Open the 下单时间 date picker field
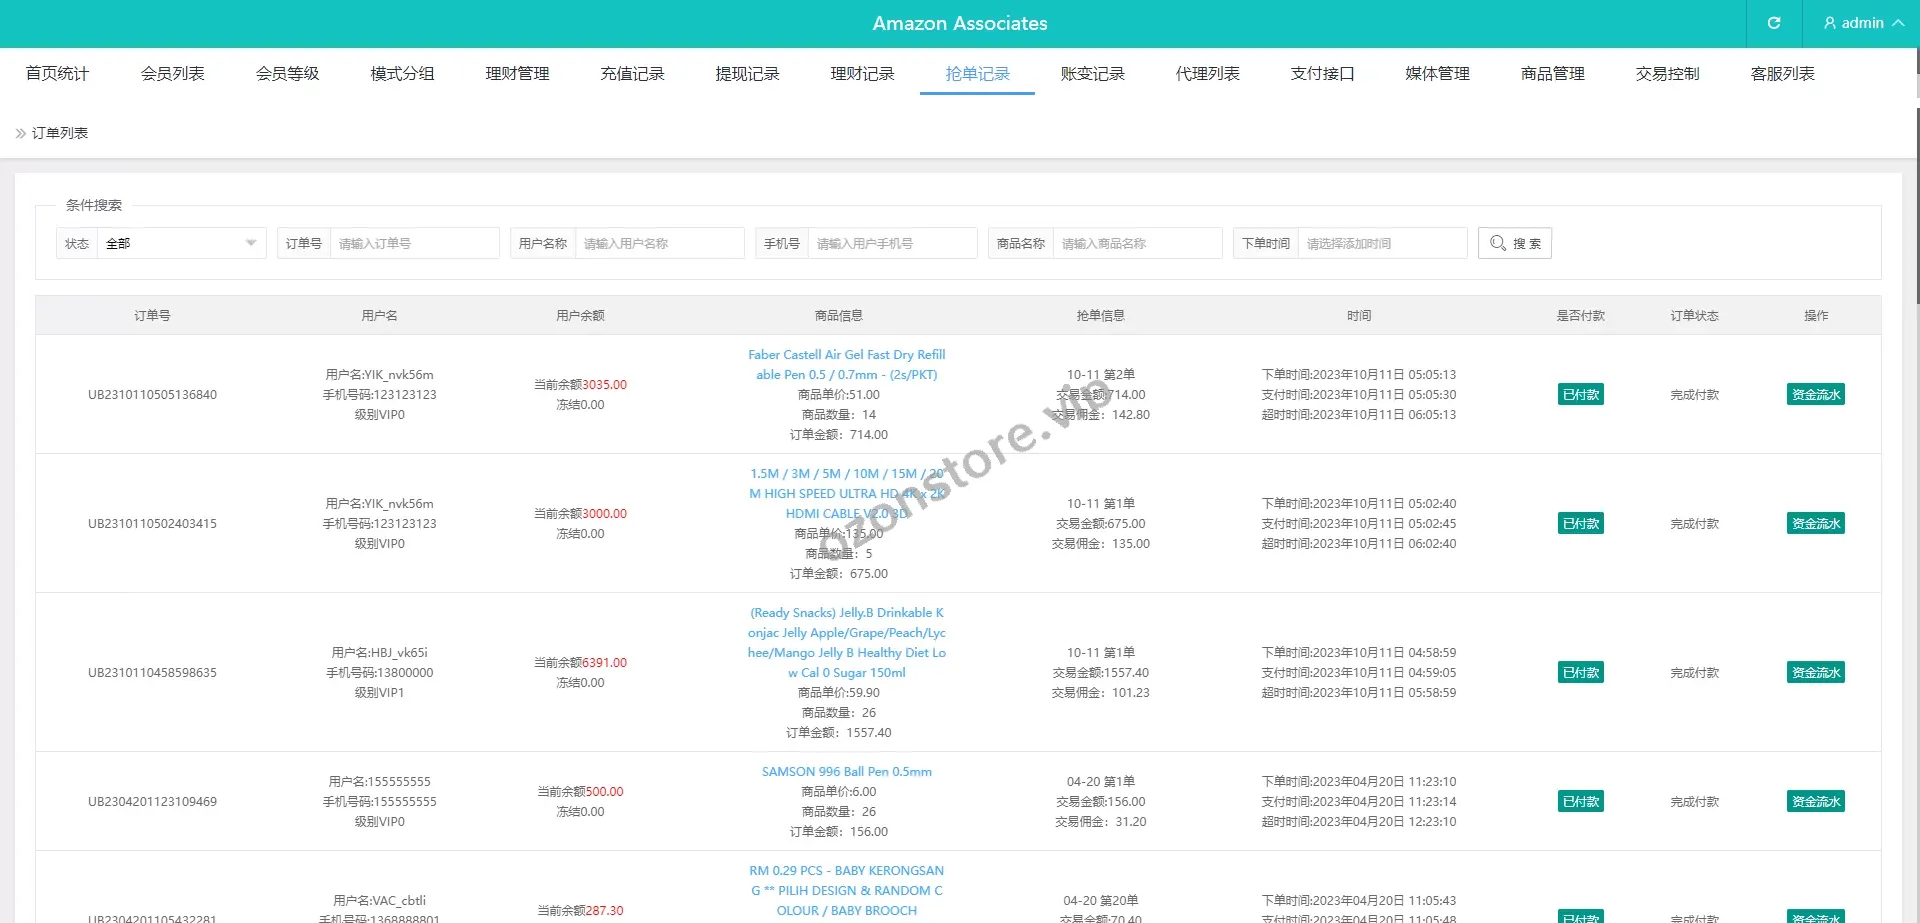This screenshot has height=923, width=1920. click(x=1381, y=243)
